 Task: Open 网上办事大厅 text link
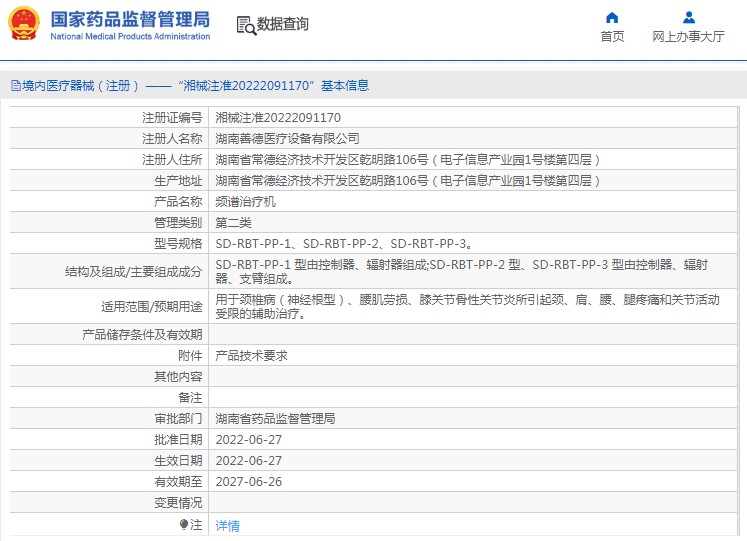point(688,37)
